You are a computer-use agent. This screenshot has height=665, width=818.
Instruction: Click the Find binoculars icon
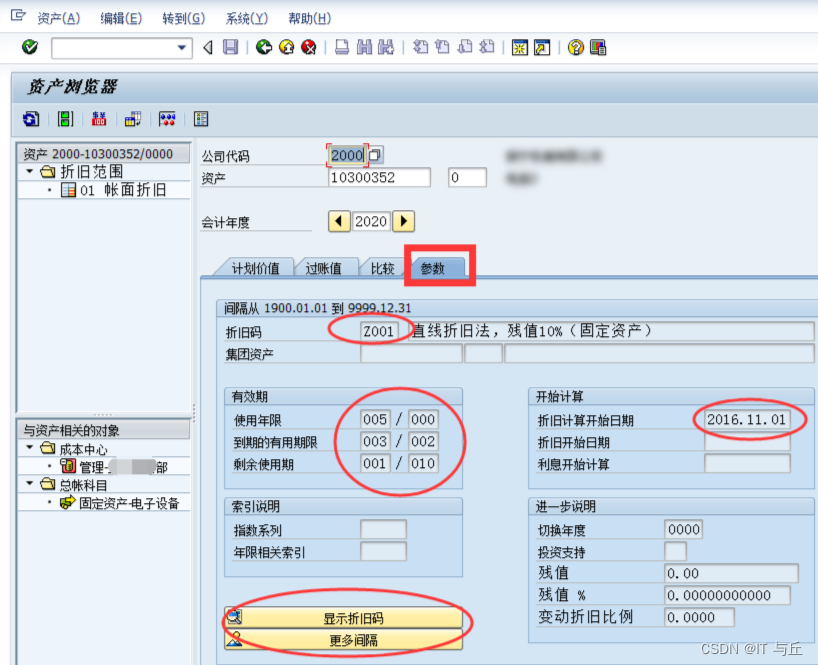[364, 47]
